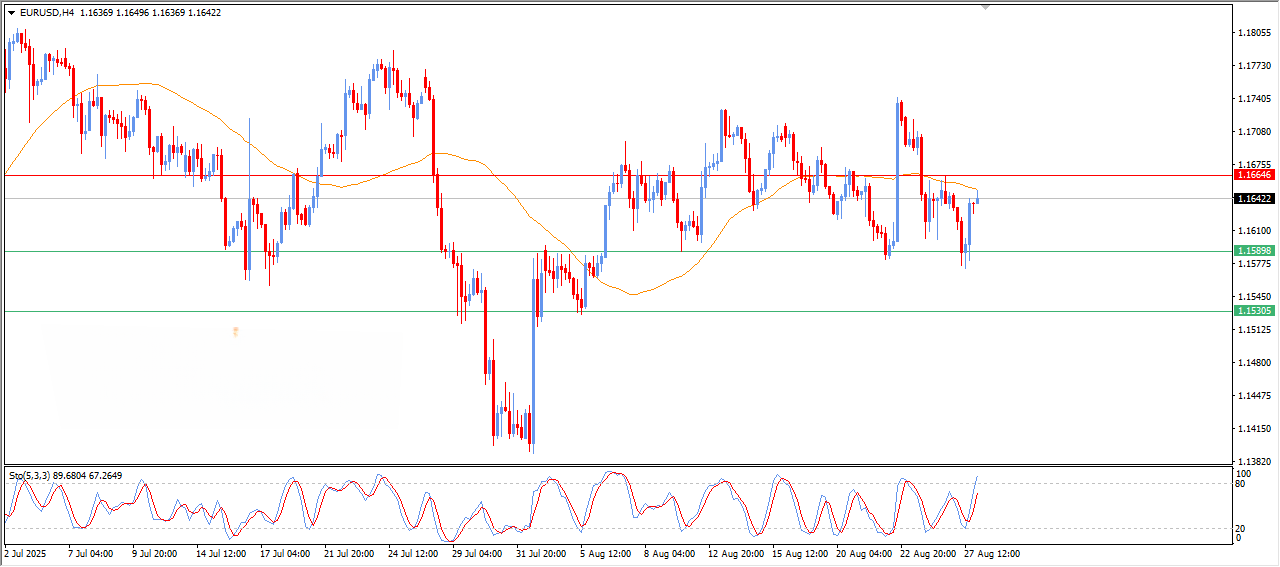Click the gray 1.16422 current price tag

point(1254,199)
